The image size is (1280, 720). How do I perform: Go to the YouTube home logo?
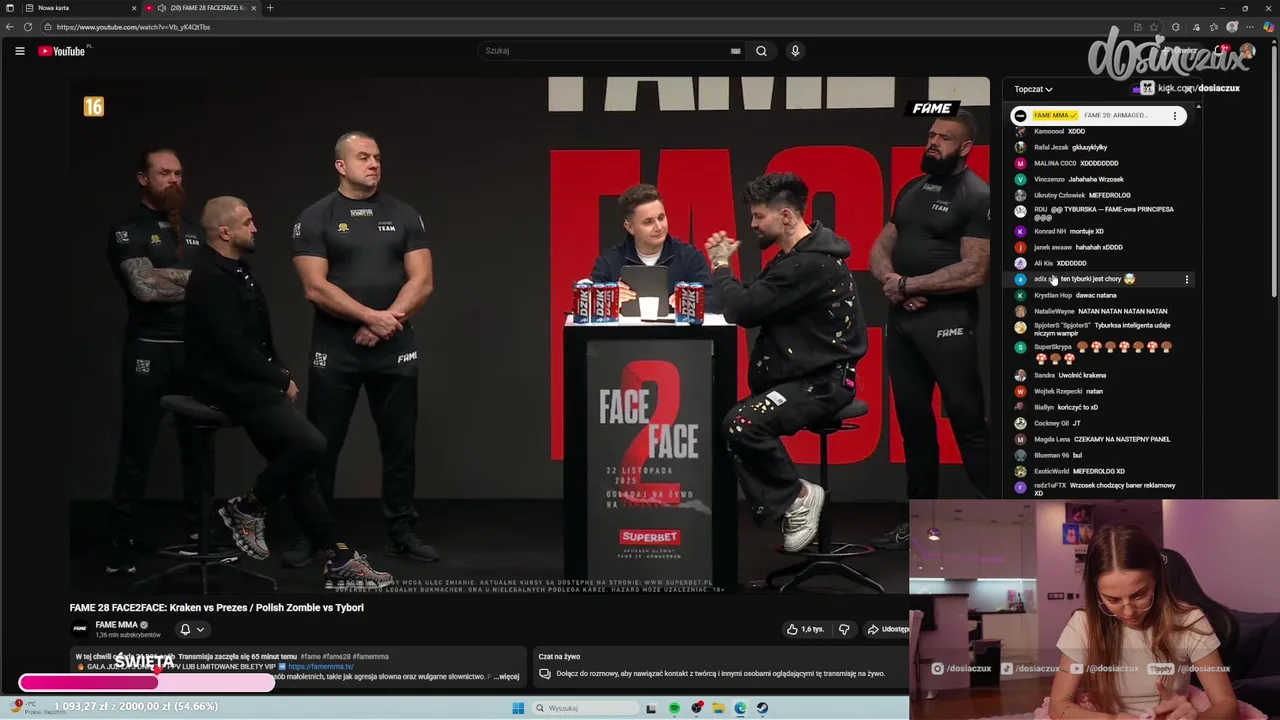pyautogui.click(x=62, y=51)
